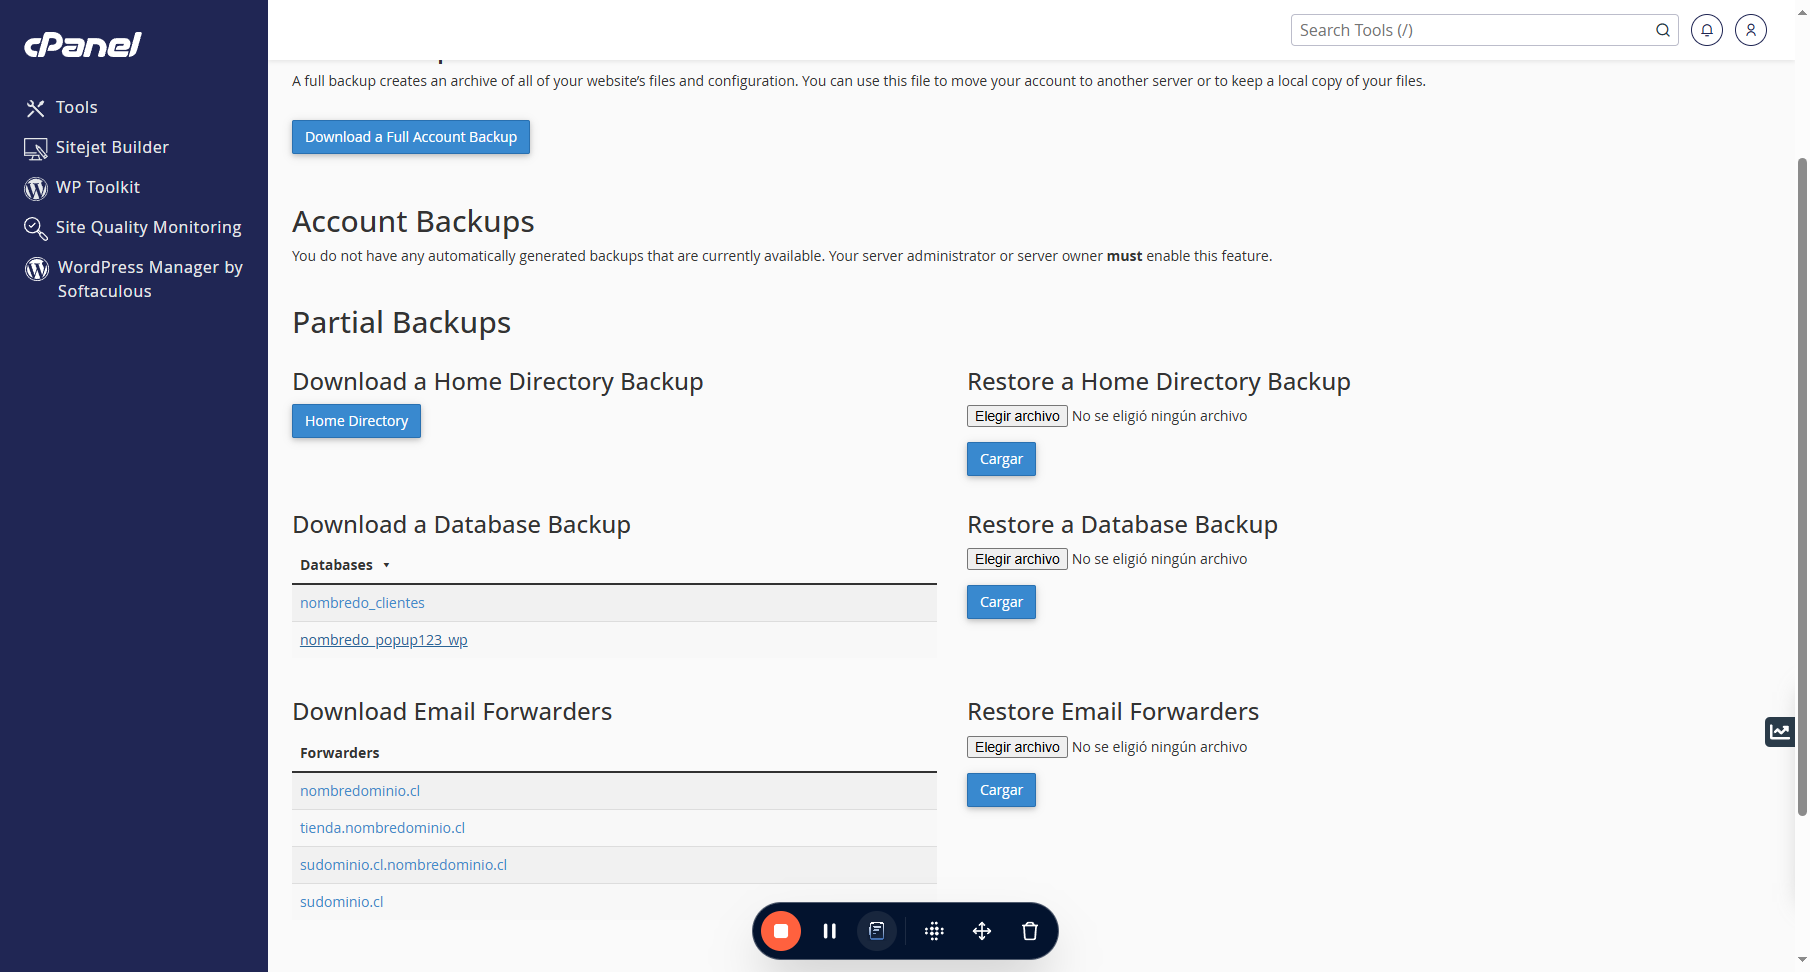Image resolution: width=1810 pixels, height=972 pixels.
Task: Click the Partial Backups heading
Action: coord(401,323)
